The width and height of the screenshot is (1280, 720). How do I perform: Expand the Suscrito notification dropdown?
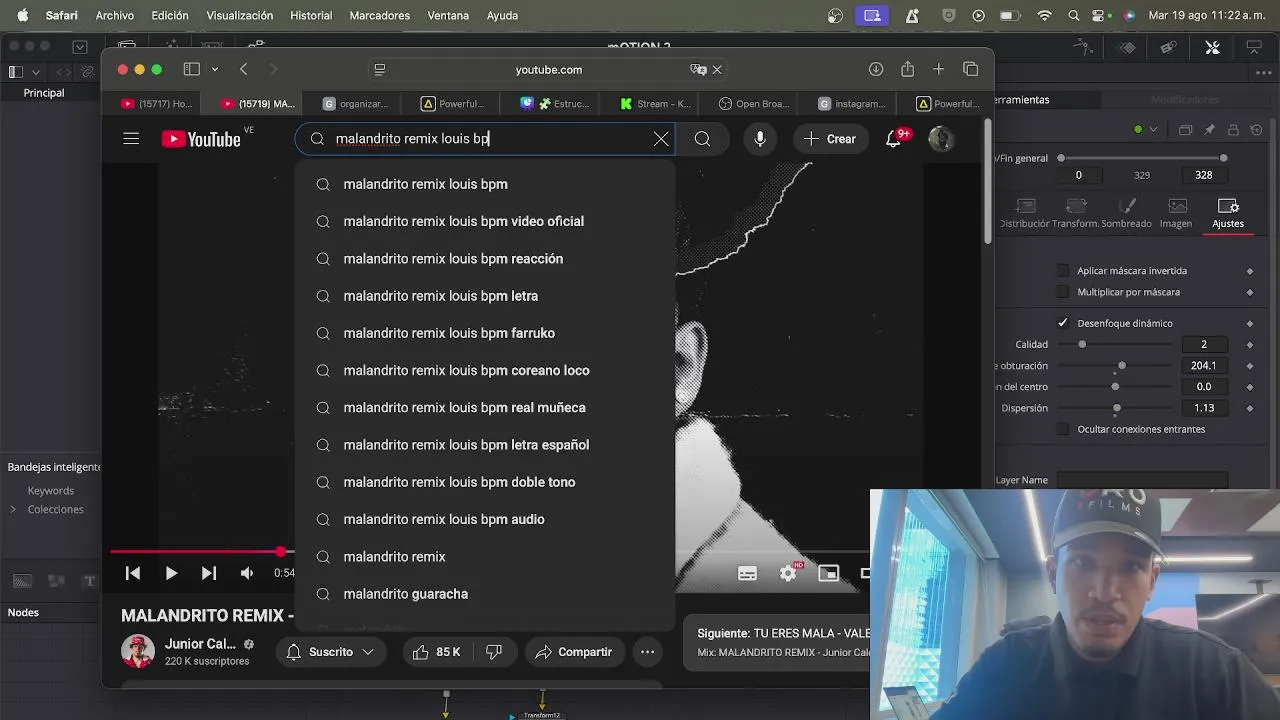368,652
